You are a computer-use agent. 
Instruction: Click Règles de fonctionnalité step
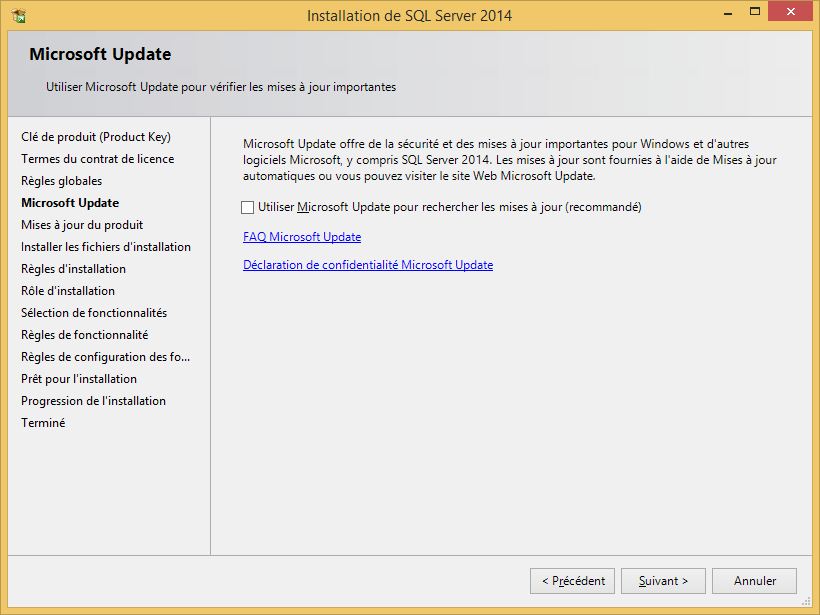pyautogui.click(x=84, y=335)
